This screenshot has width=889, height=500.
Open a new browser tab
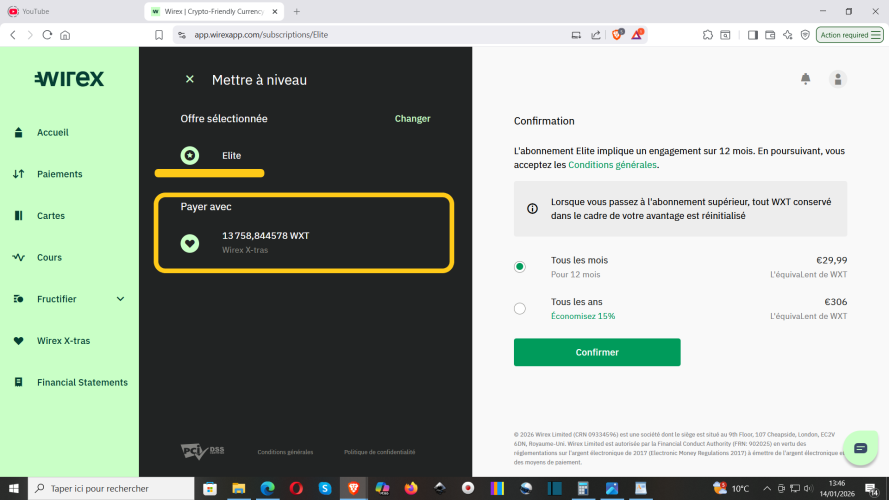coord(297,11)
